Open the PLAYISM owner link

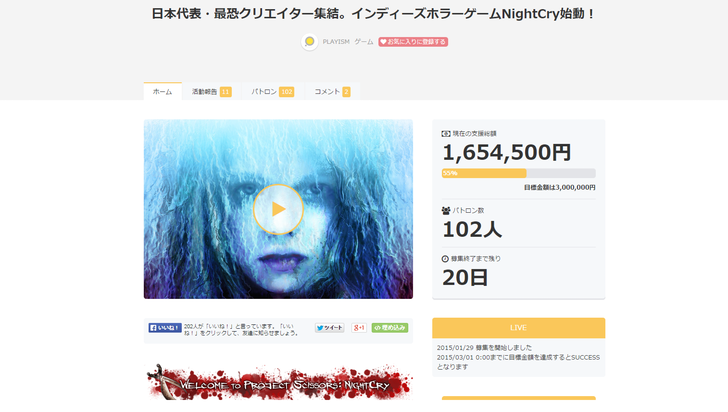pos(336,42)
